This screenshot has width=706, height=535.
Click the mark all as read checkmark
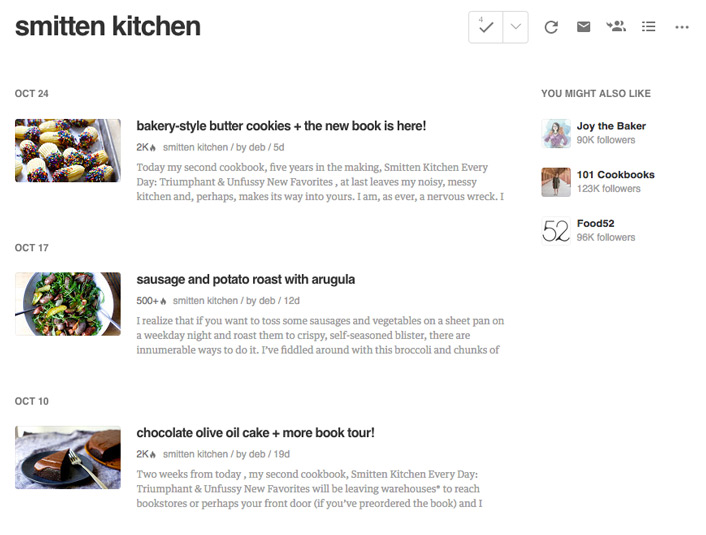486,27
